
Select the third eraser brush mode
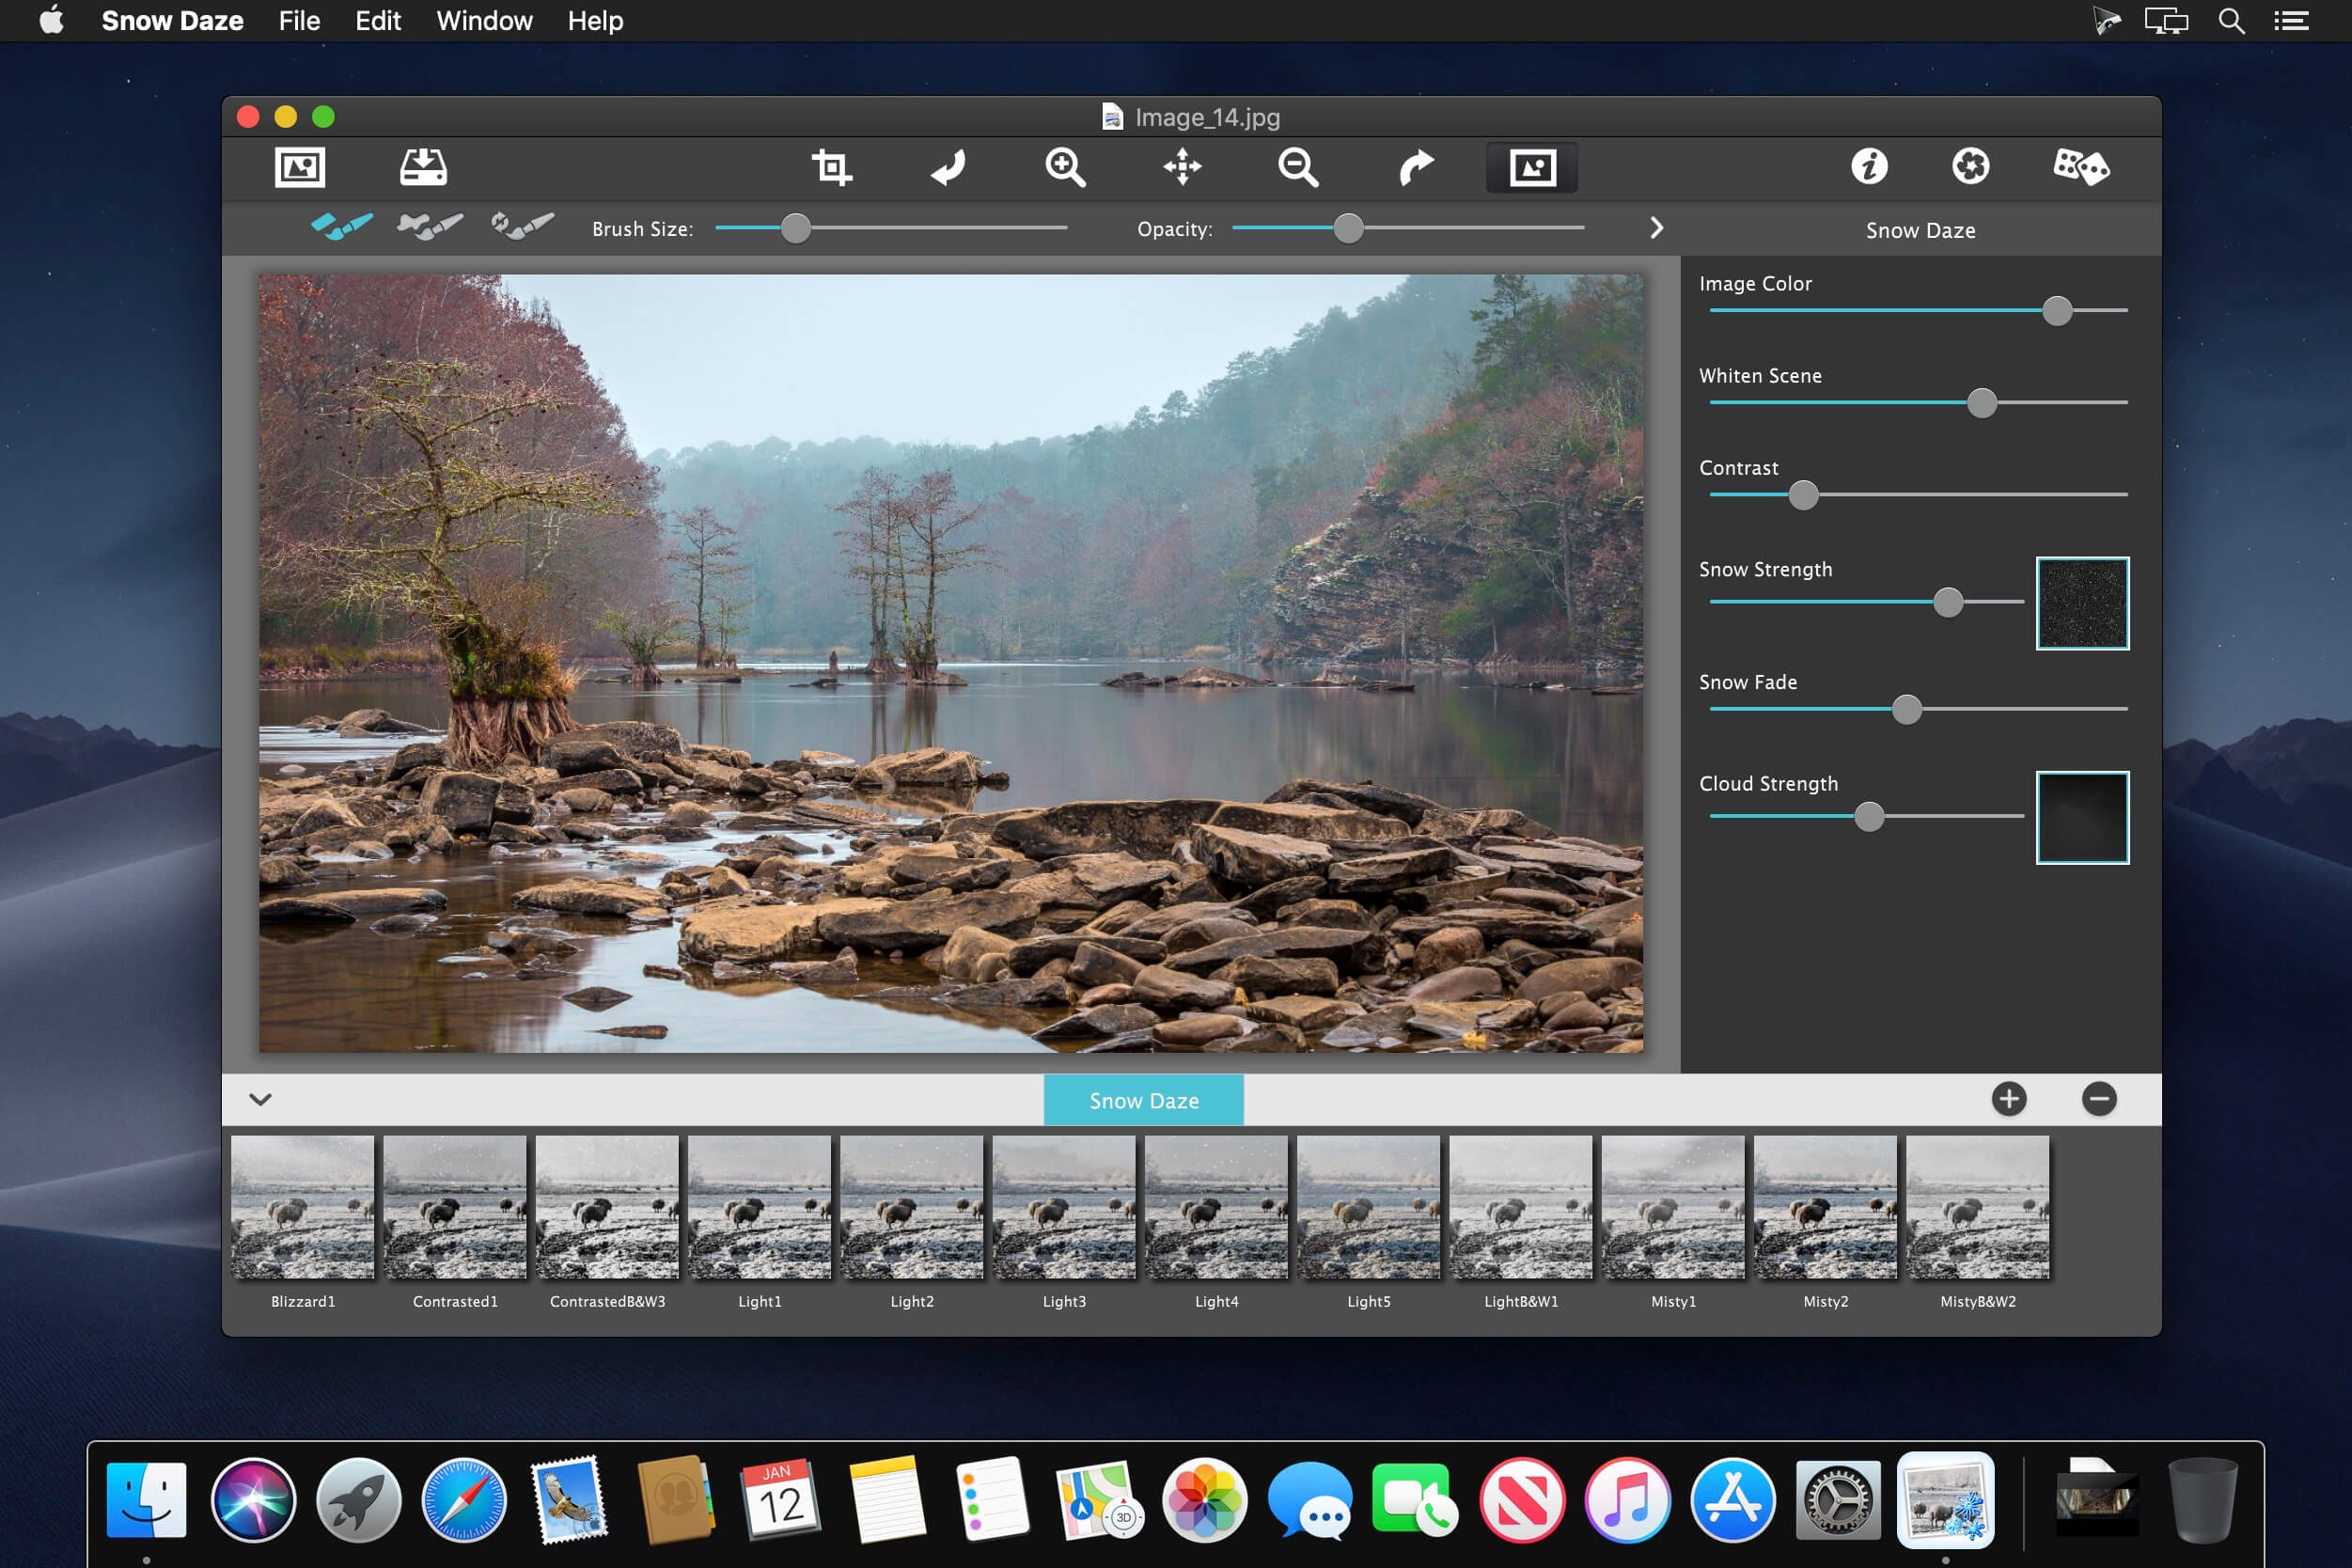click(522, 227)
